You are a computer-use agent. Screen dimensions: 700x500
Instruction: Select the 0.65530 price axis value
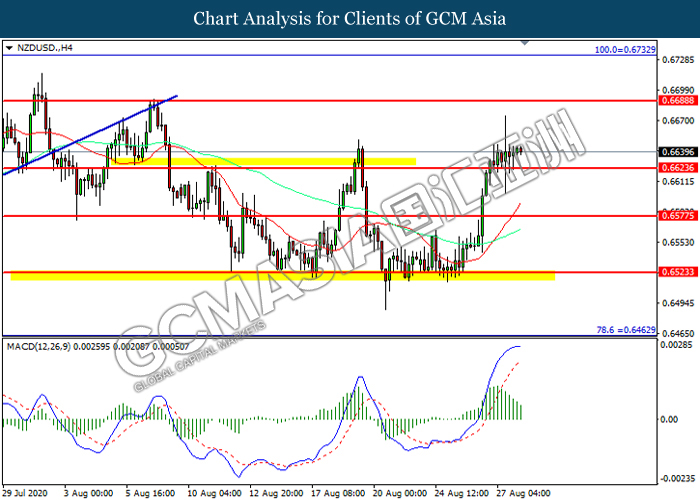tap(678, 242)
